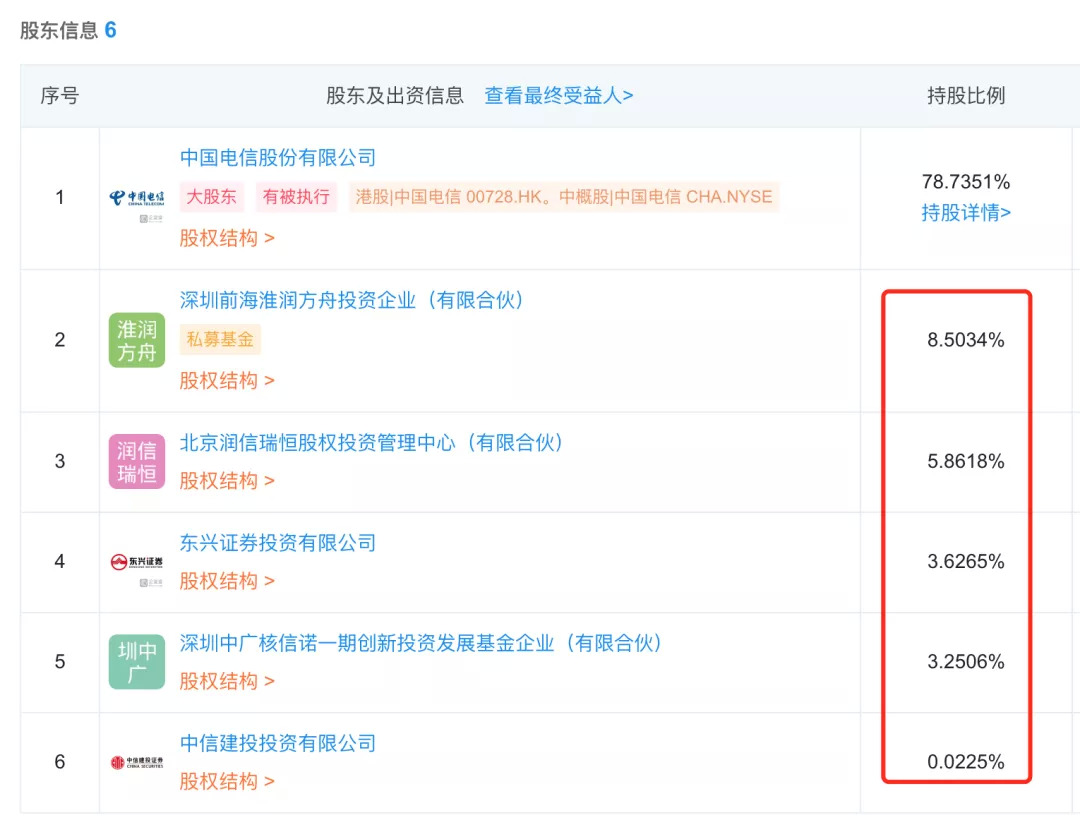This screenshot has height=827, width=1080.
Task: Expand 股权结构 under 北京润信瑞恒
Action: point(227,481)
